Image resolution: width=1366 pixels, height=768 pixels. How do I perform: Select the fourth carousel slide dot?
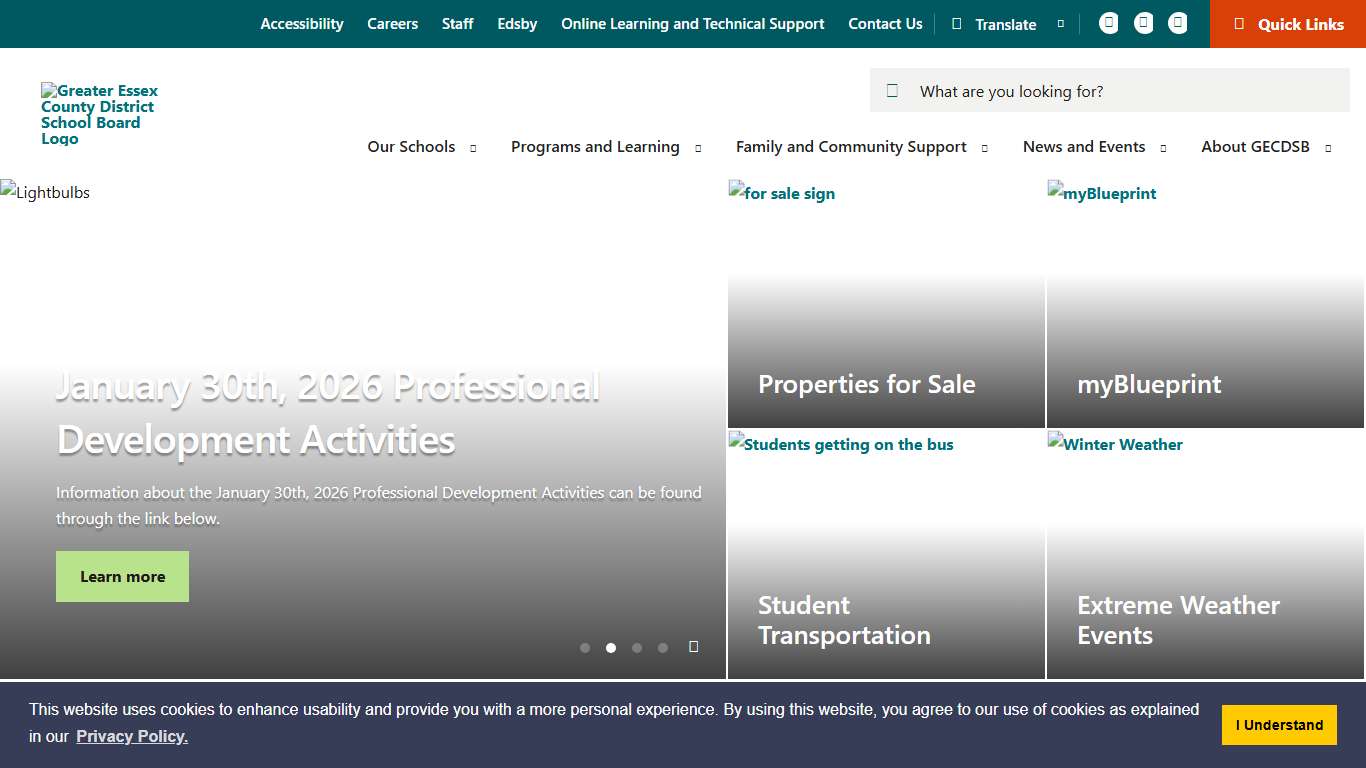[663, 648]
